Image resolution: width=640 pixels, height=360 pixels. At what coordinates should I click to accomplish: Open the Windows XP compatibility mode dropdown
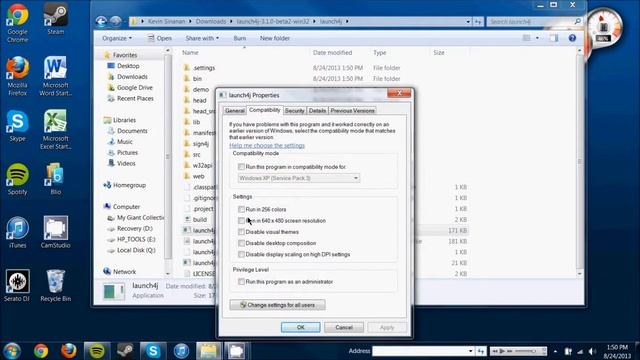tap(299, 178)
